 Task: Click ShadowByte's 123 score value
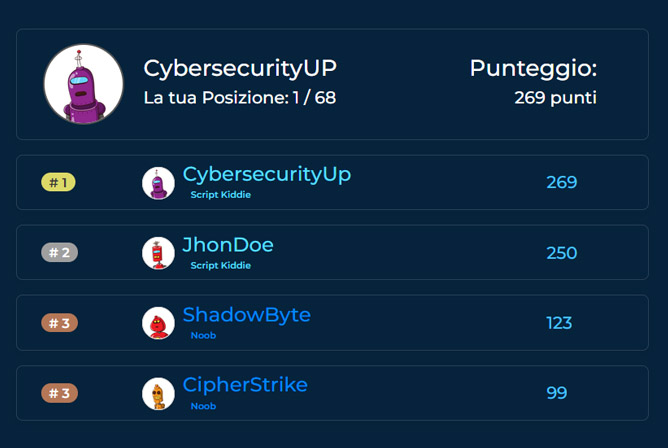(559, 323)
